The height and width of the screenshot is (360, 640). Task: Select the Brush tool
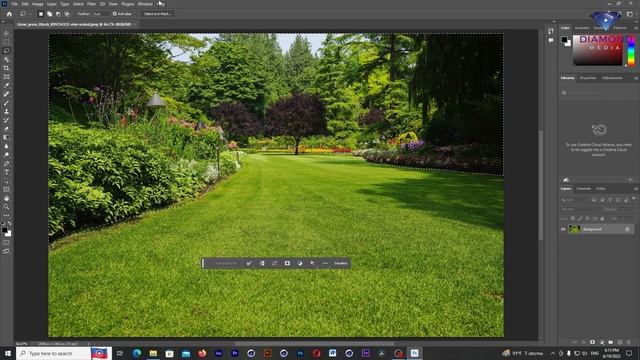point(6,102)
